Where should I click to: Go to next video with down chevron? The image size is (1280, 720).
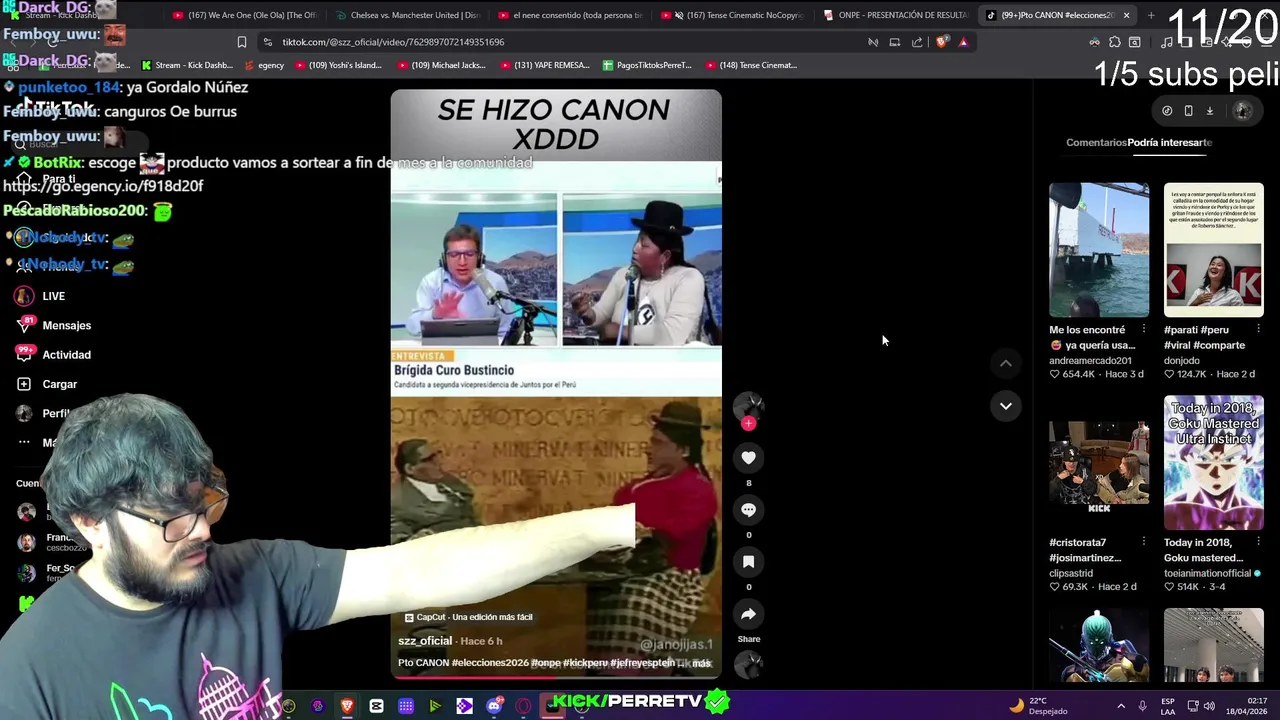1006,405
